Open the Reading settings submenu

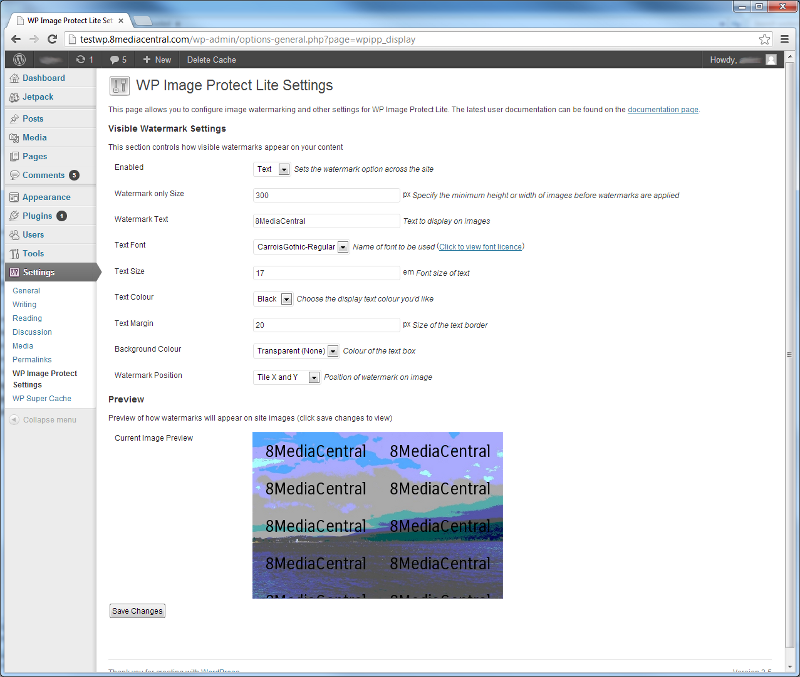pos(27,318)
